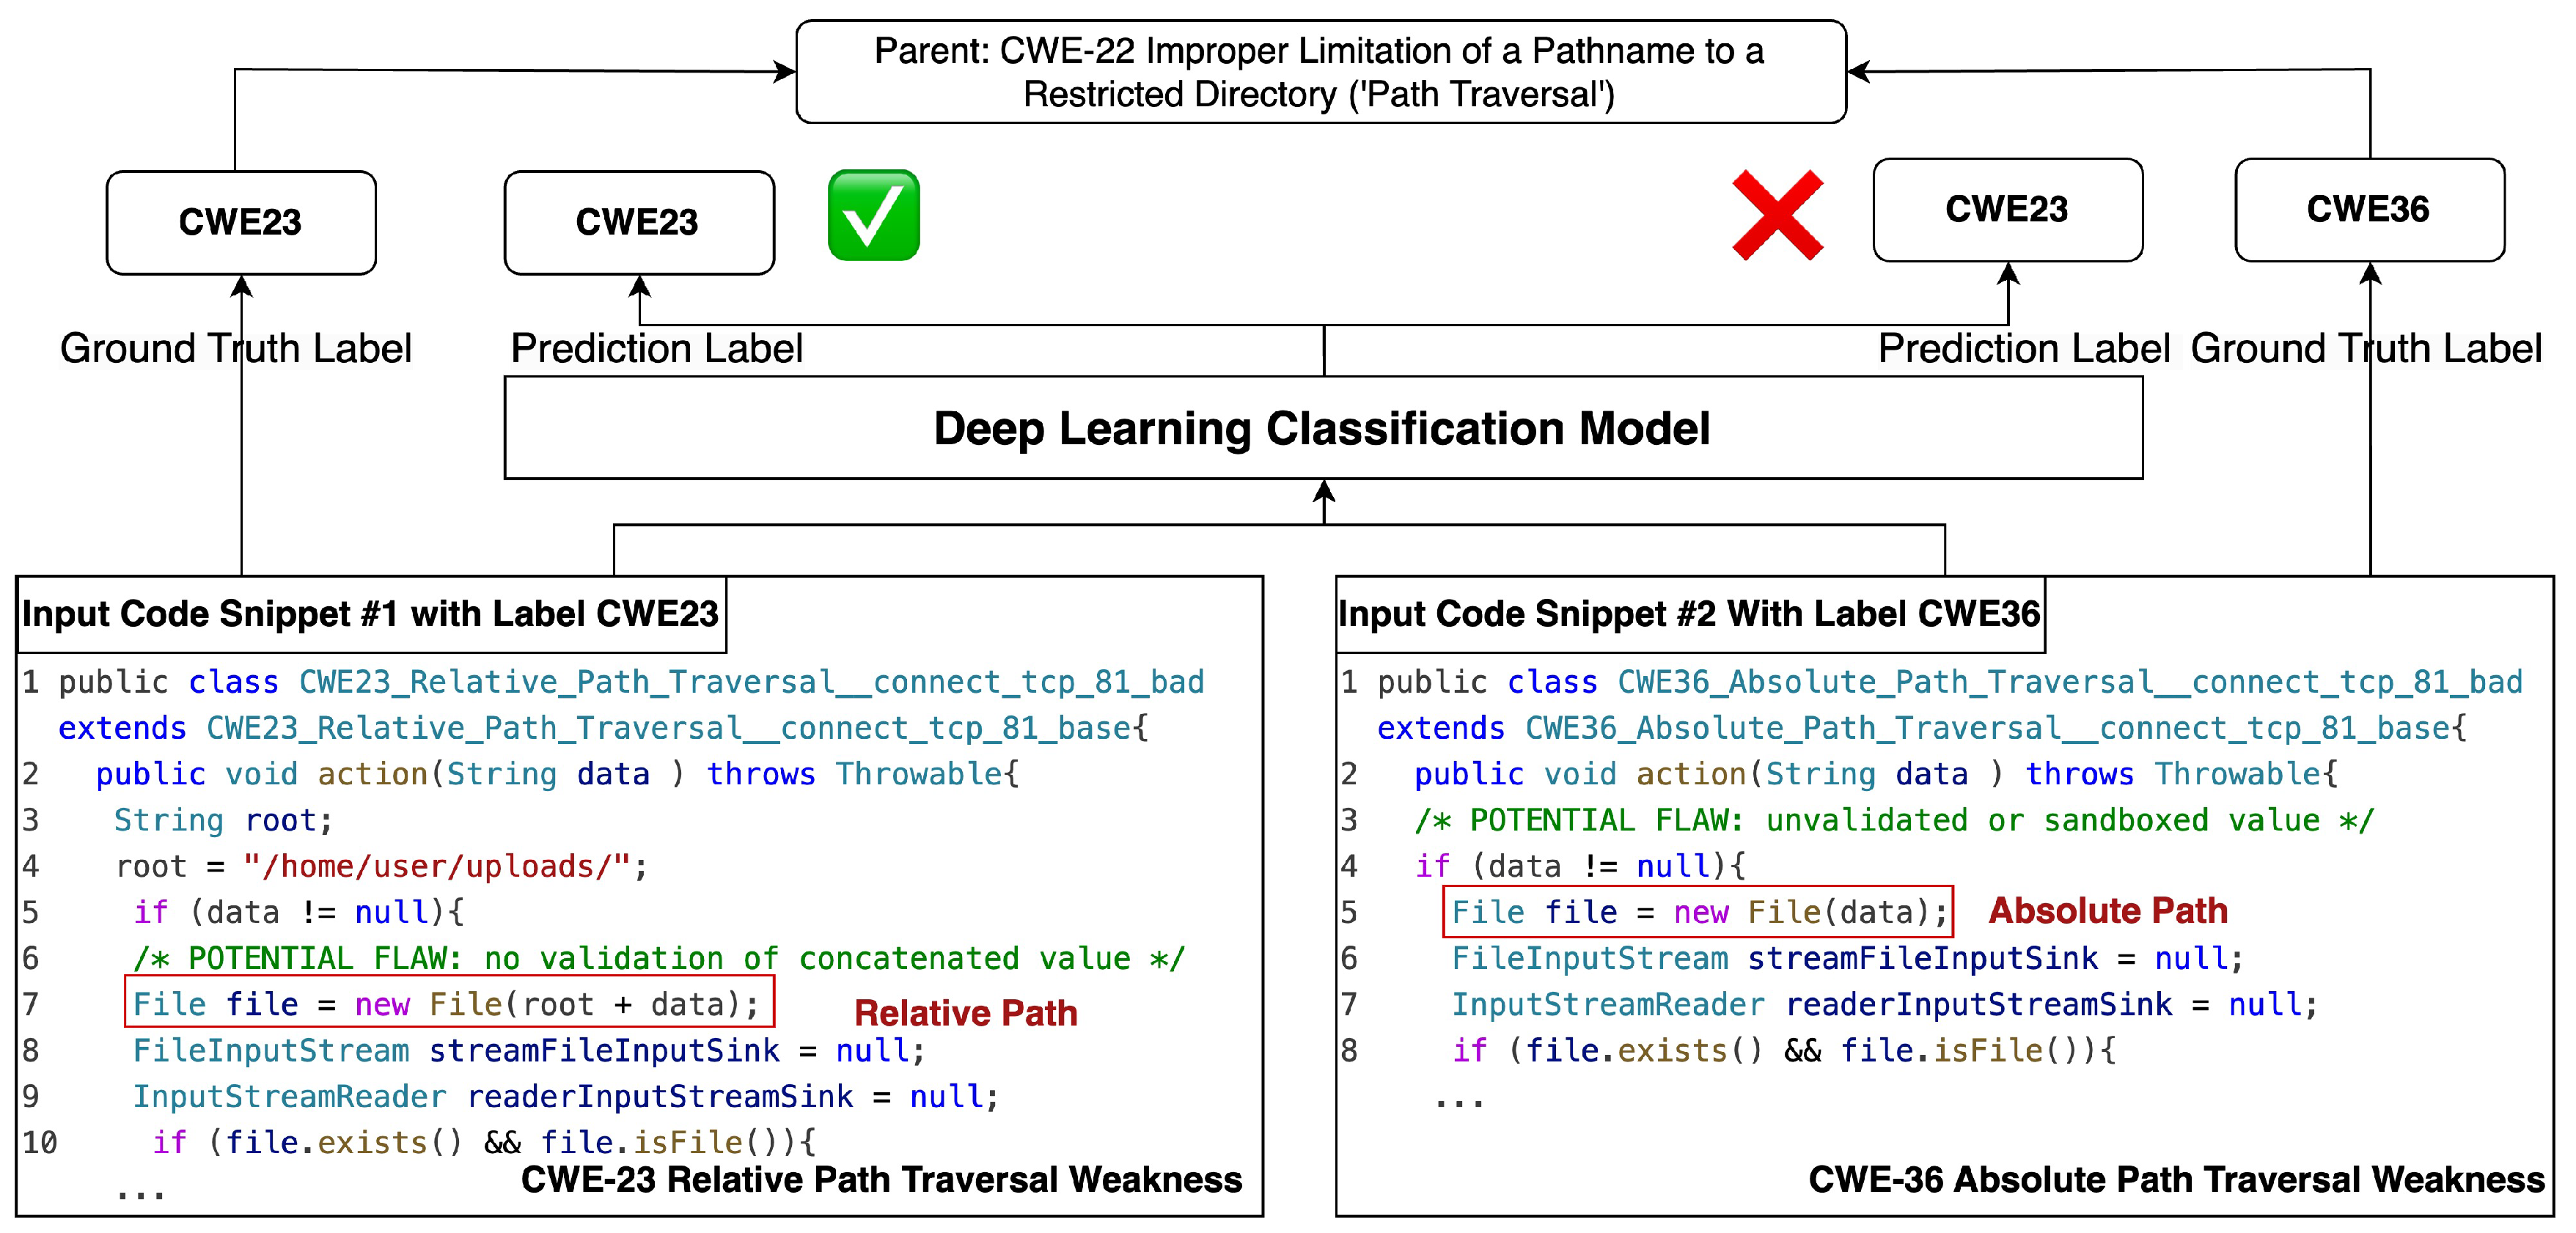The height and width of the screenshot is (1233, 2576).
Task: Click CWE-36 Absolute Path Traversal Weakness caption
Action: coord(2176,1179)
